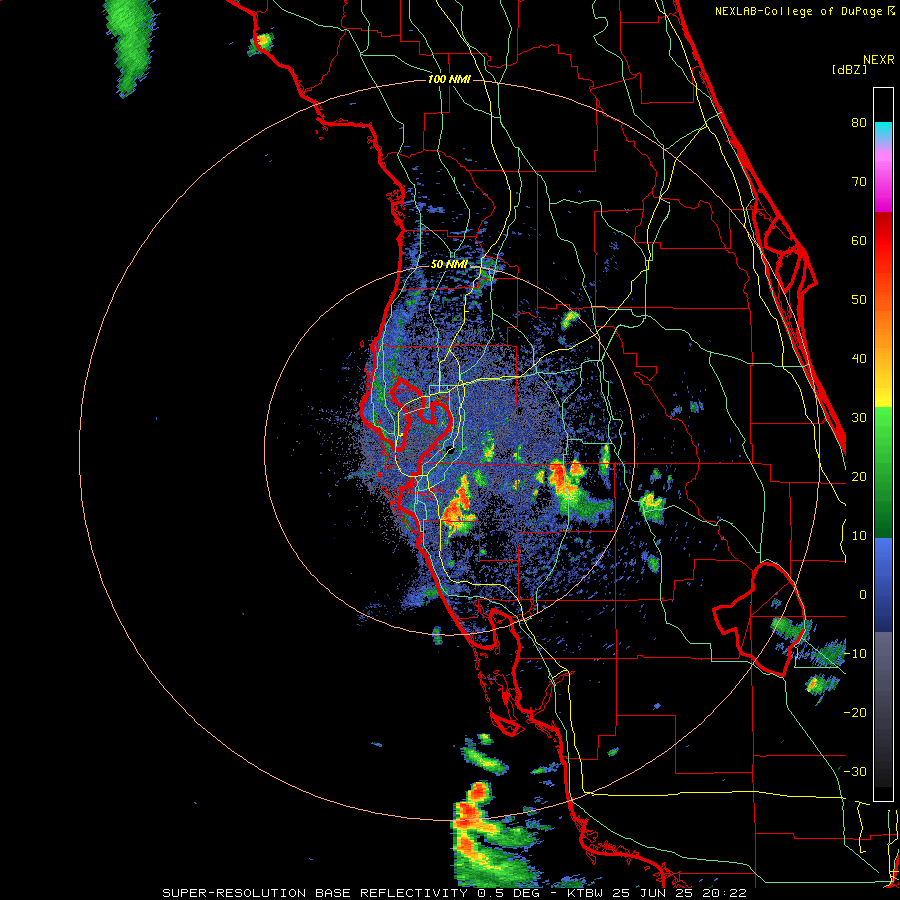Click the [dBZ] units label
Viewport: 900px width, 900px height.
pyautogui.click(x=849, y=69)
